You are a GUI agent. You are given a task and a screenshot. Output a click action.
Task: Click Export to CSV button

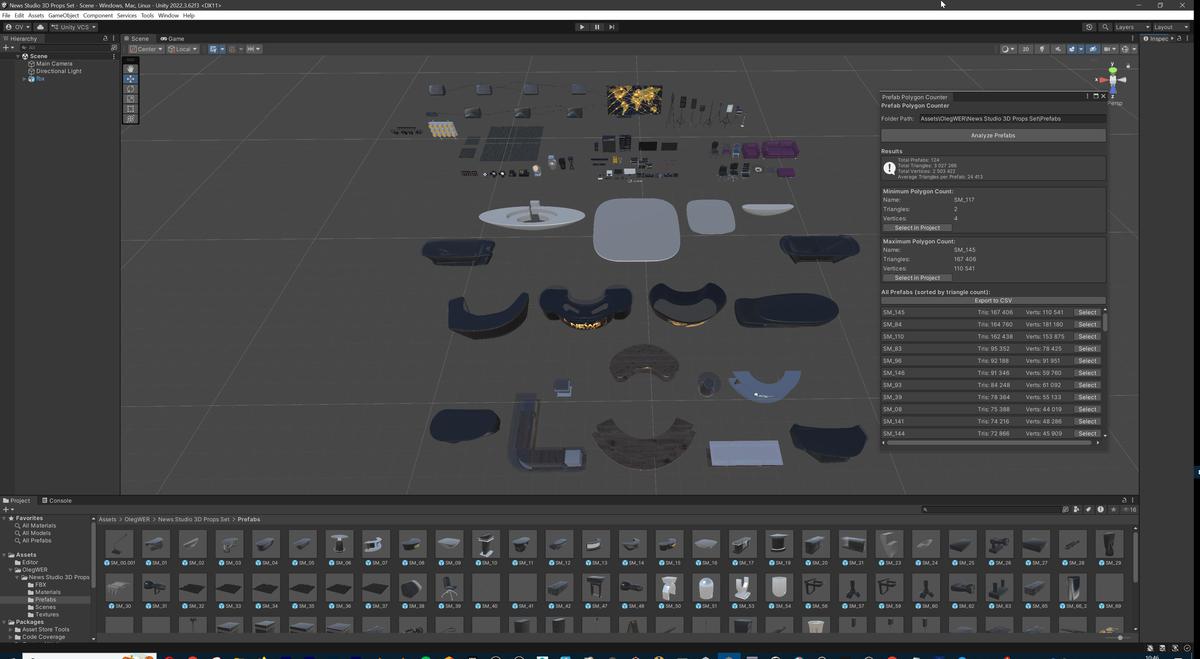[993, 300]
